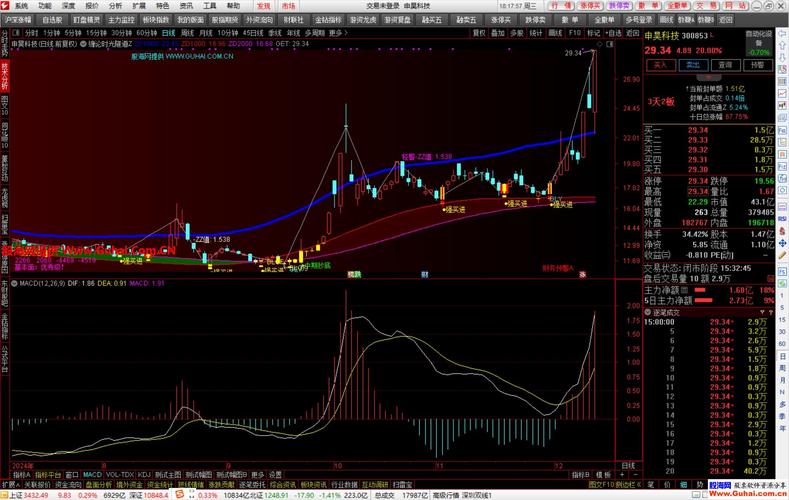Image resolution: width=789 pixels, height=500 pixels.
Task: Select the 指标A tab
Action: coord(22,474)
